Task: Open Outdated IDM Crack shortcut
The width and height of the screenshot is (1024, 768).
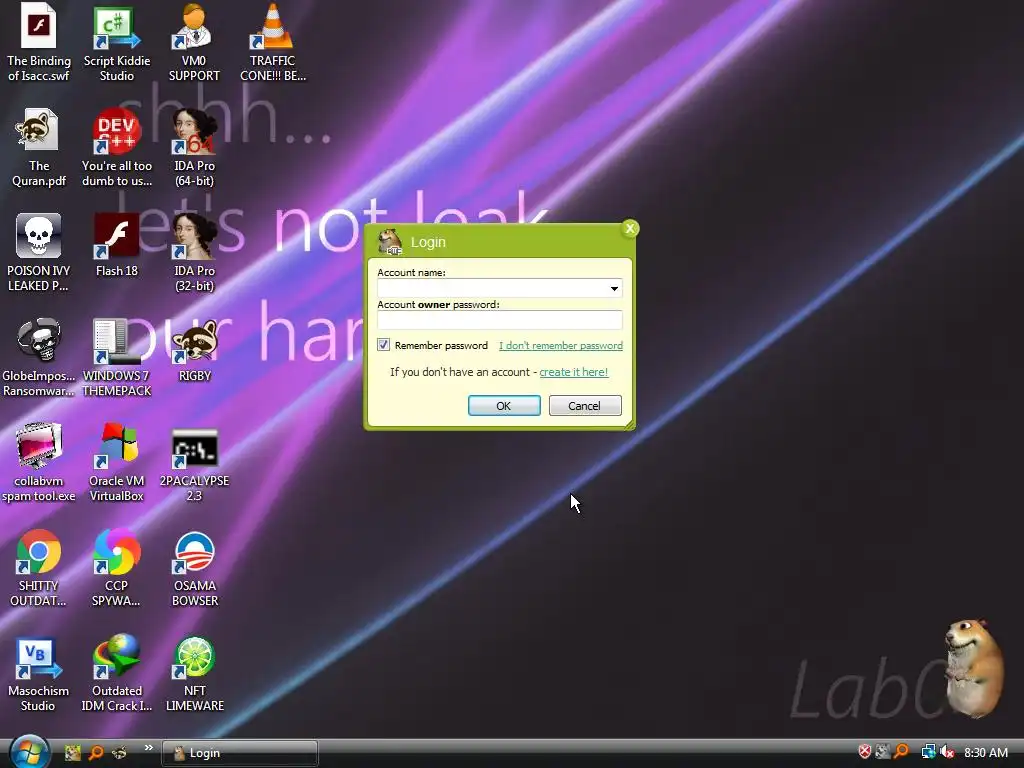Action: click(117, 673)
